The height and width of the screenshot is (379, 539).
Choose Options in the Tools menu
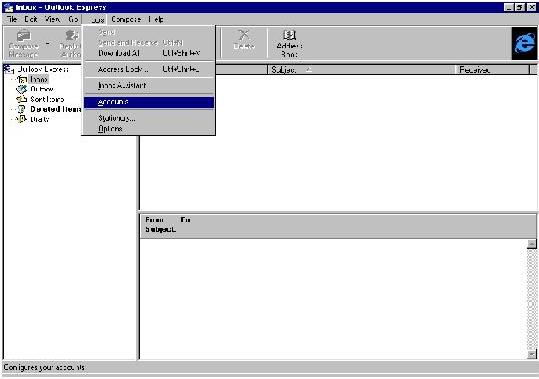coord(148,129)
